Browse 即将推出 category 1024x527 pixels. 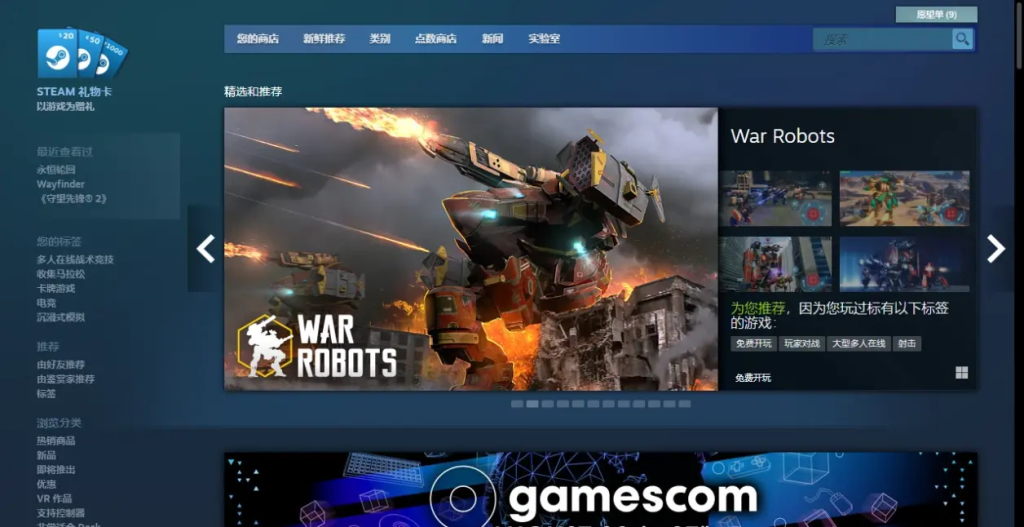point(56,470)
